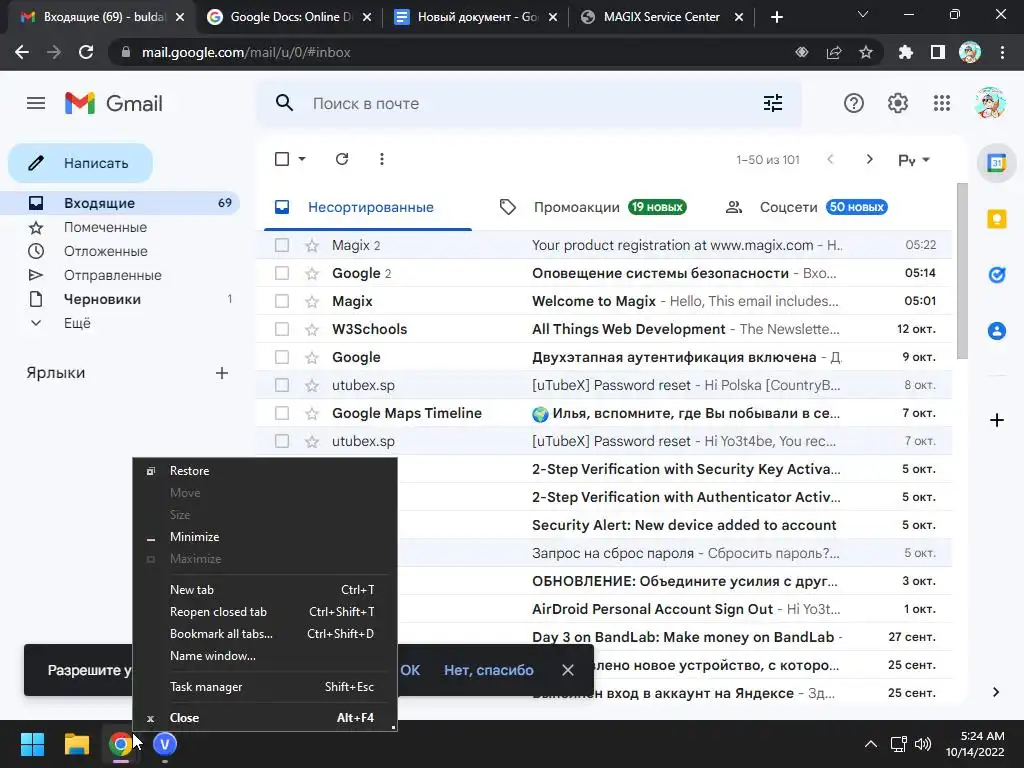
Task: Open Chrome tab search chevron
Action: point(863,14)
